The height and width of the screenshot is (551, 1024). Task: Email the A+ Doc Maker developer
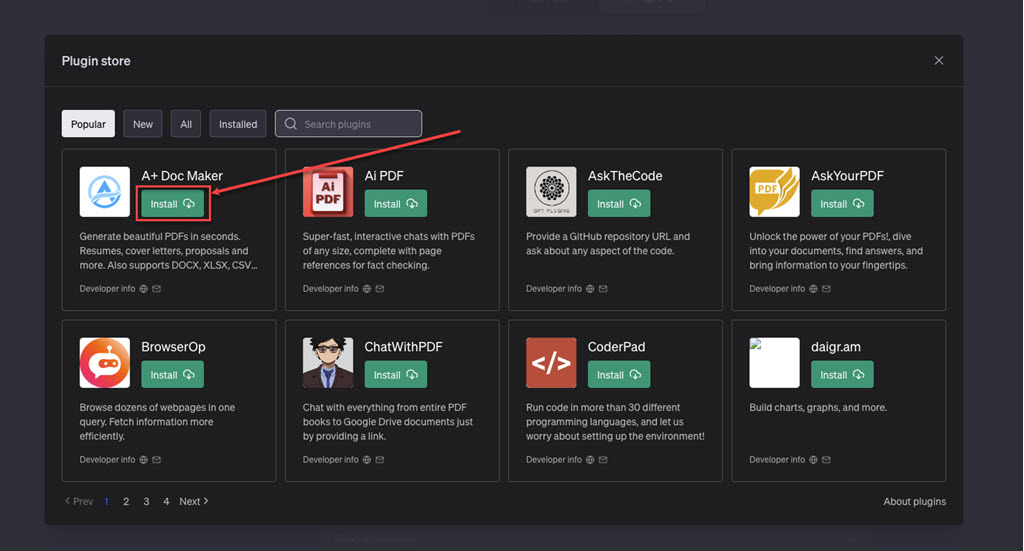(x=157, y=289)
